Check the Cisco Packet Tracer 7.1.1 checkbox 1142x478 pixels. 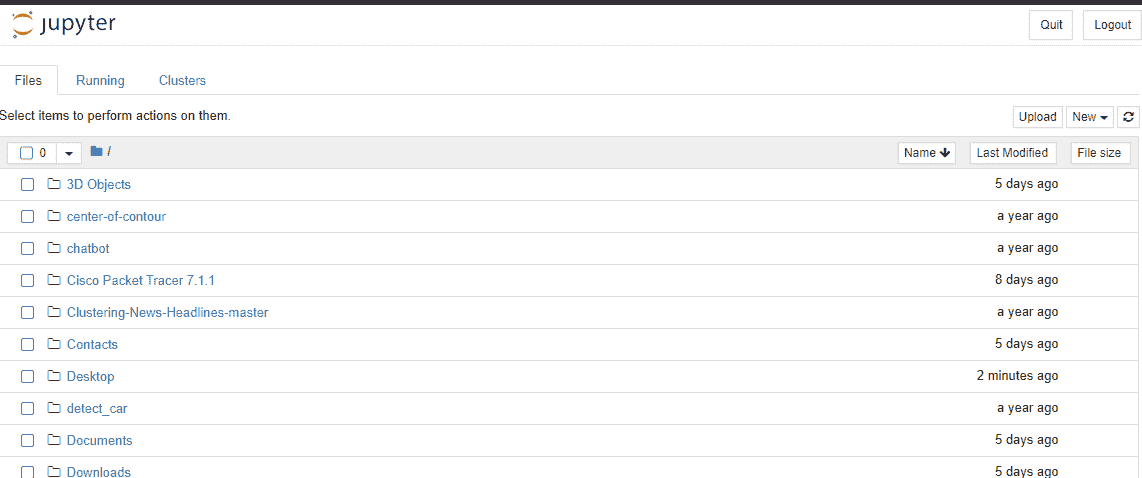pyautogui.click(x=27, y=280)
